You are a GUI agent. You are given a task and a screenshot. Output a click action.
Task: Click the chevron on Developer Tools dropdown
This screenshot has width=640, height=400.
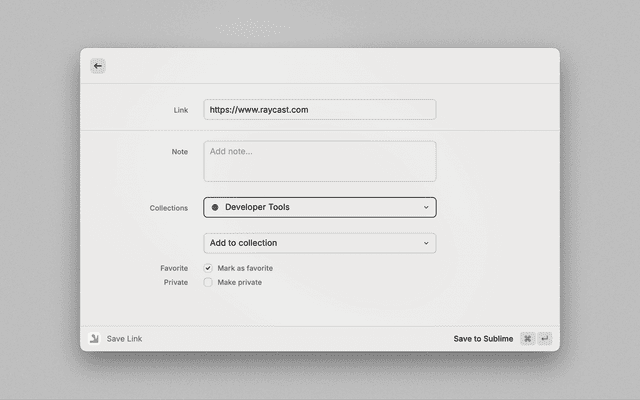click(x=426, y=208)
